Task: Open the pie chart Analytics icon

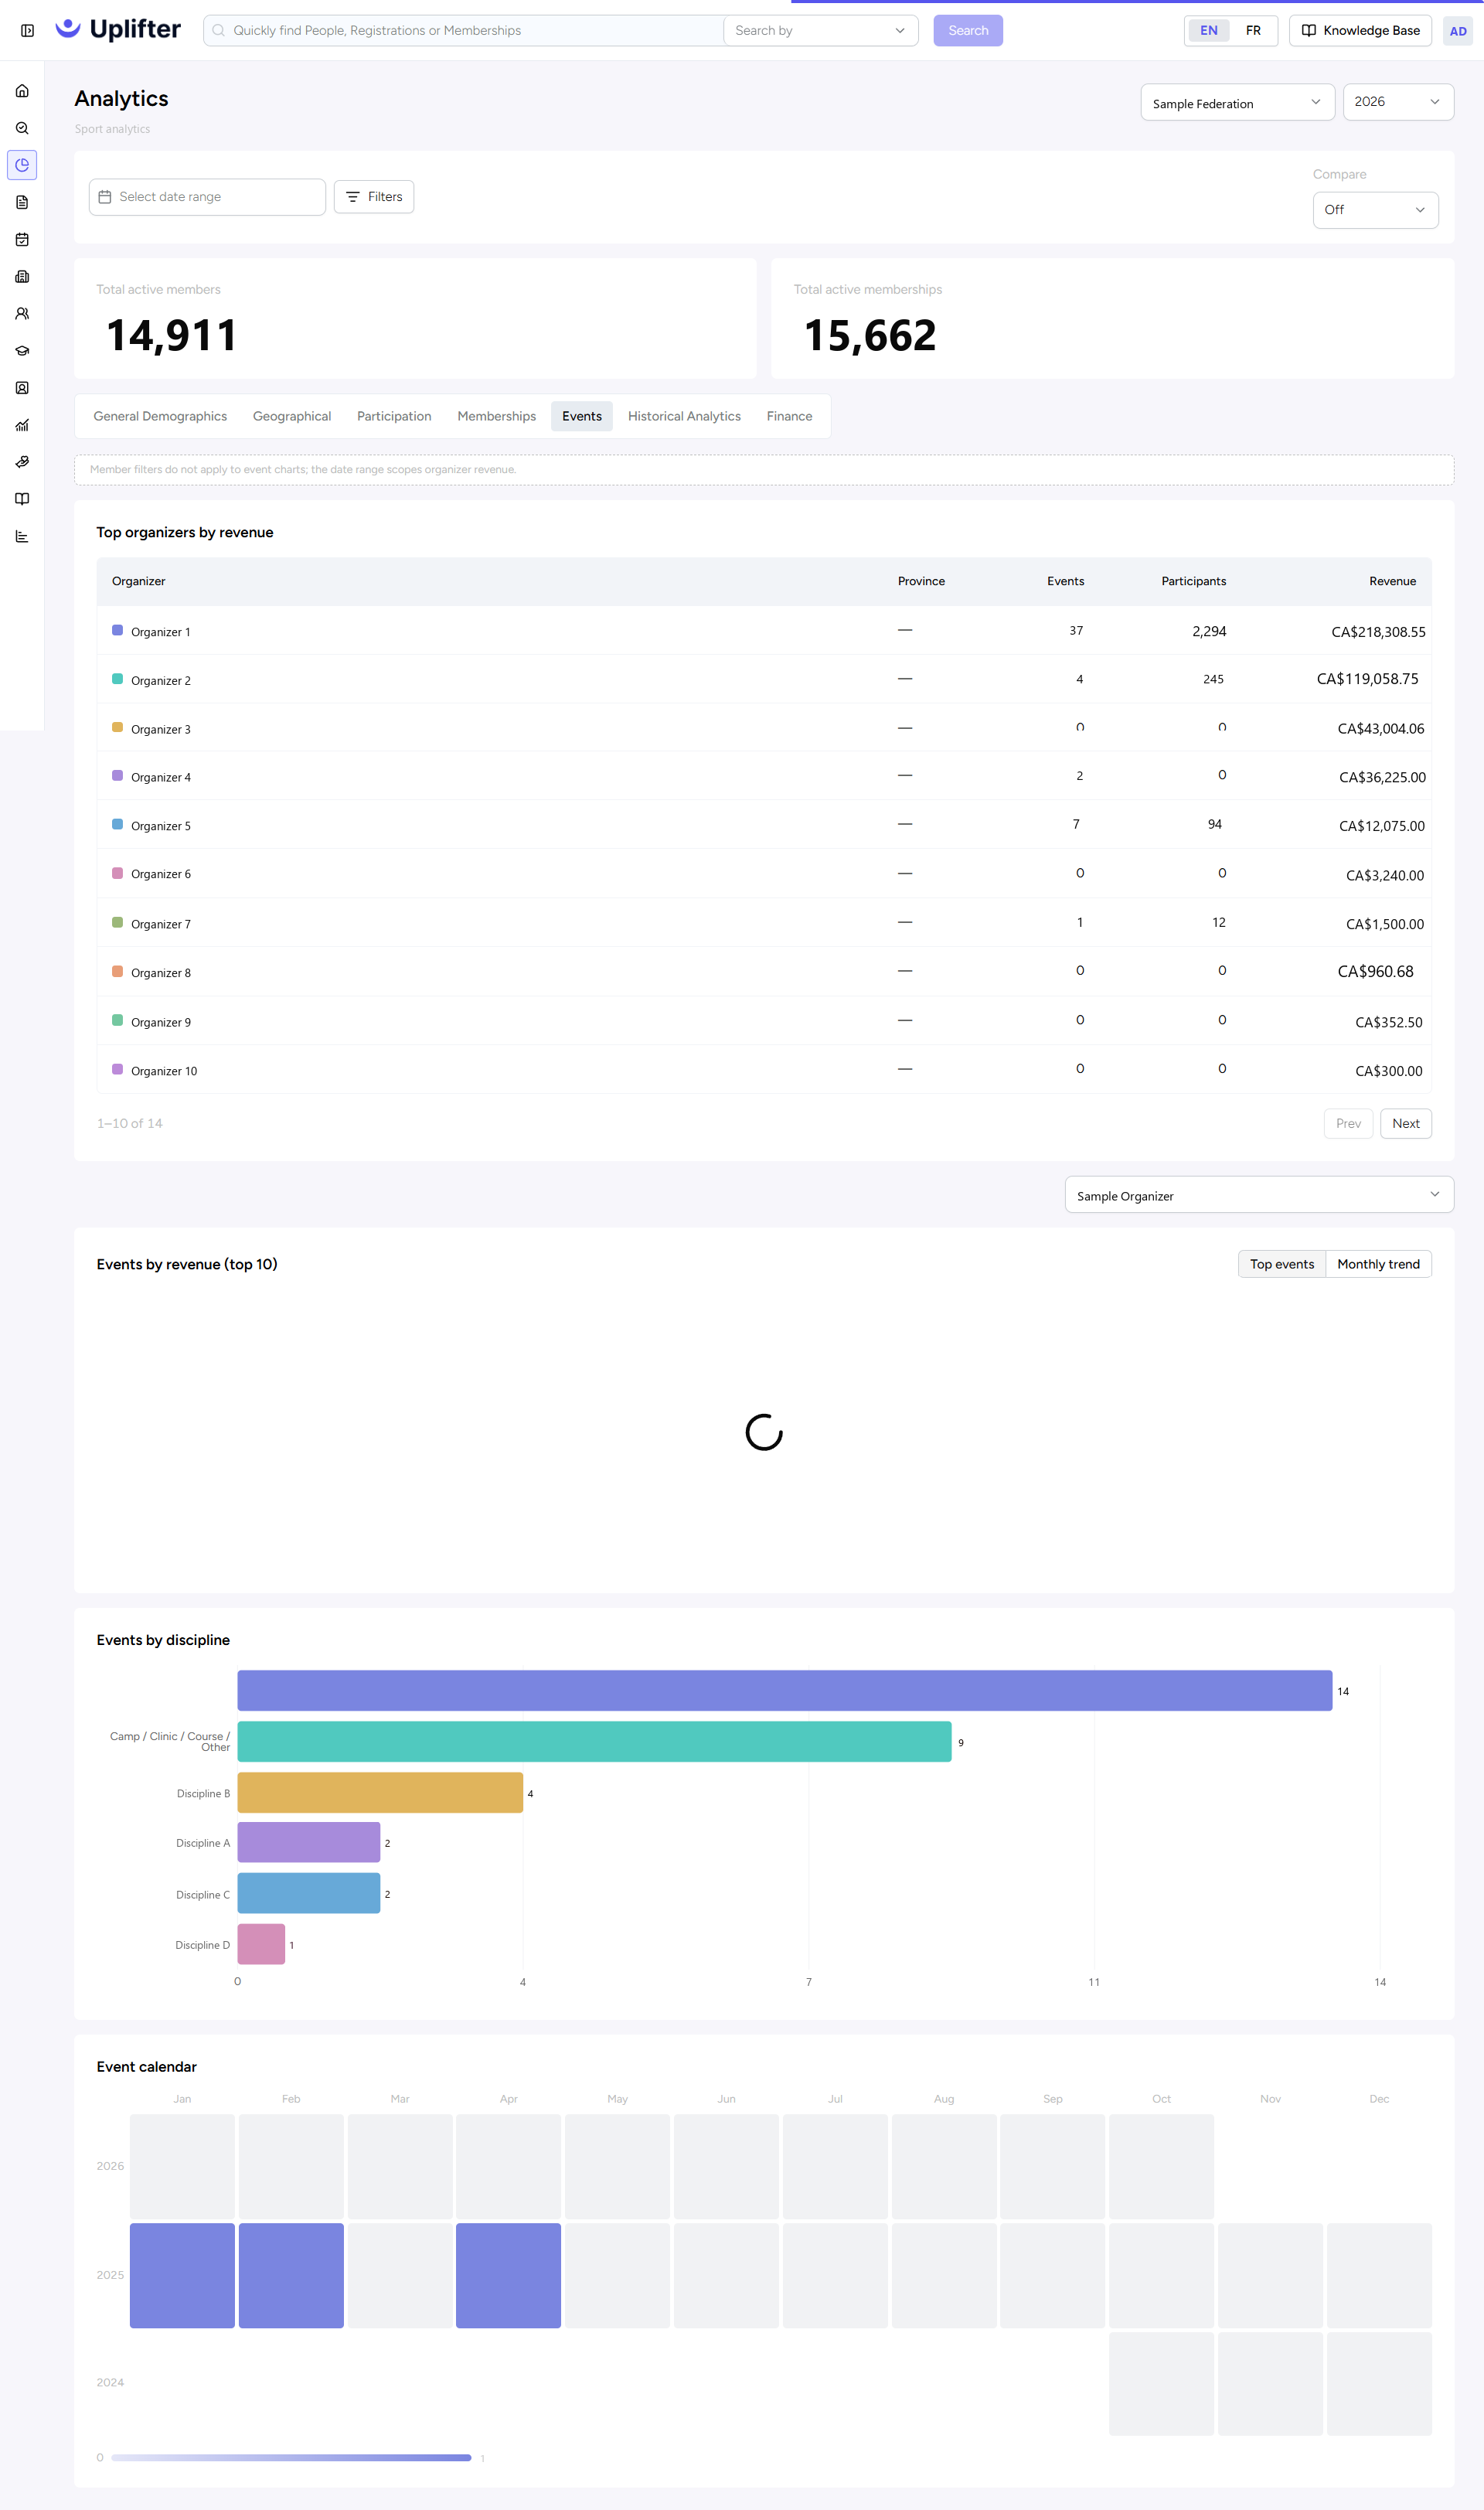Action: pos(22,165)
